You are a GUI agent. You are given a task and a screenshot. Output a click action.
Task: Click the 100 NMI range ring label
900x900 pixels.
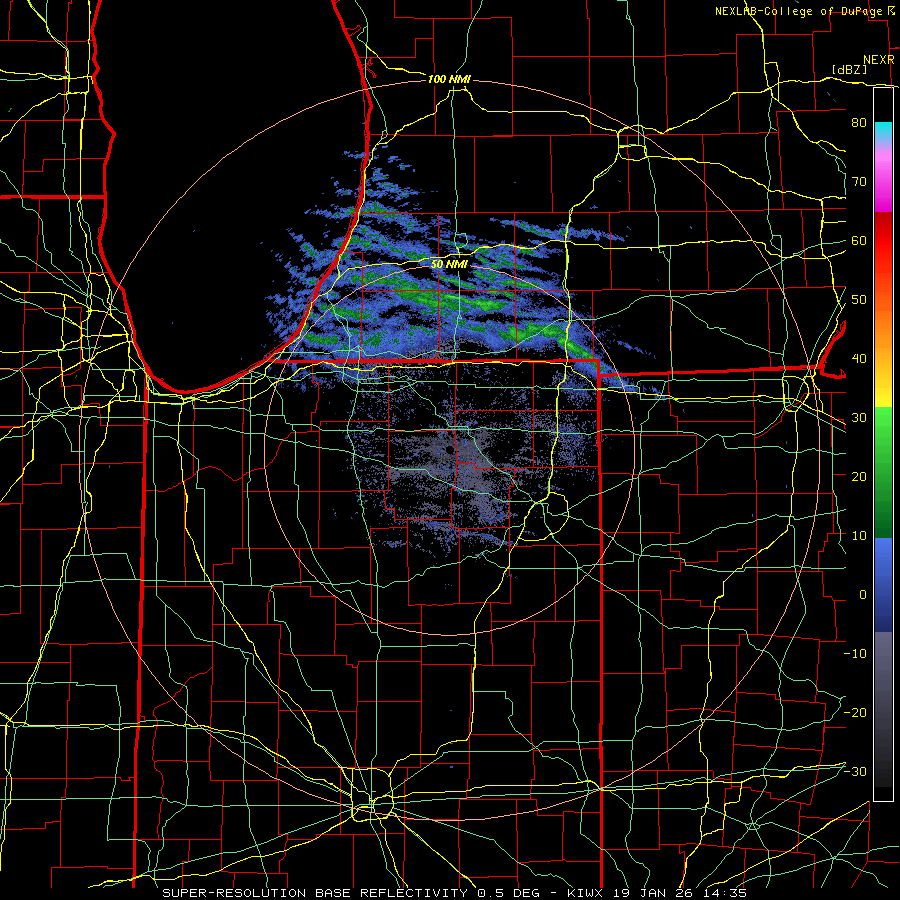[449, 79]
